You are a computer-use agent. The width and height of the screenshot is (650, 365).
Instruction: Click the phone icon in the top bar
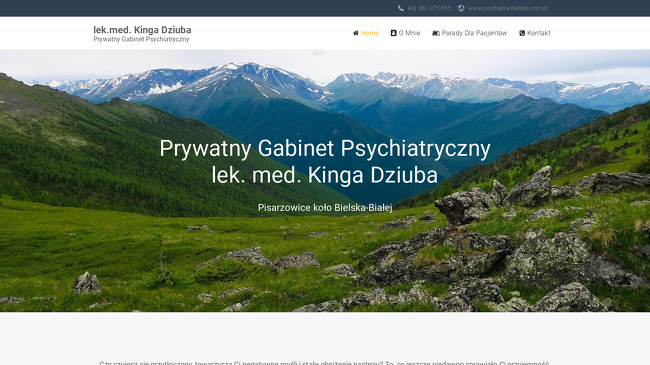point(401,8)
